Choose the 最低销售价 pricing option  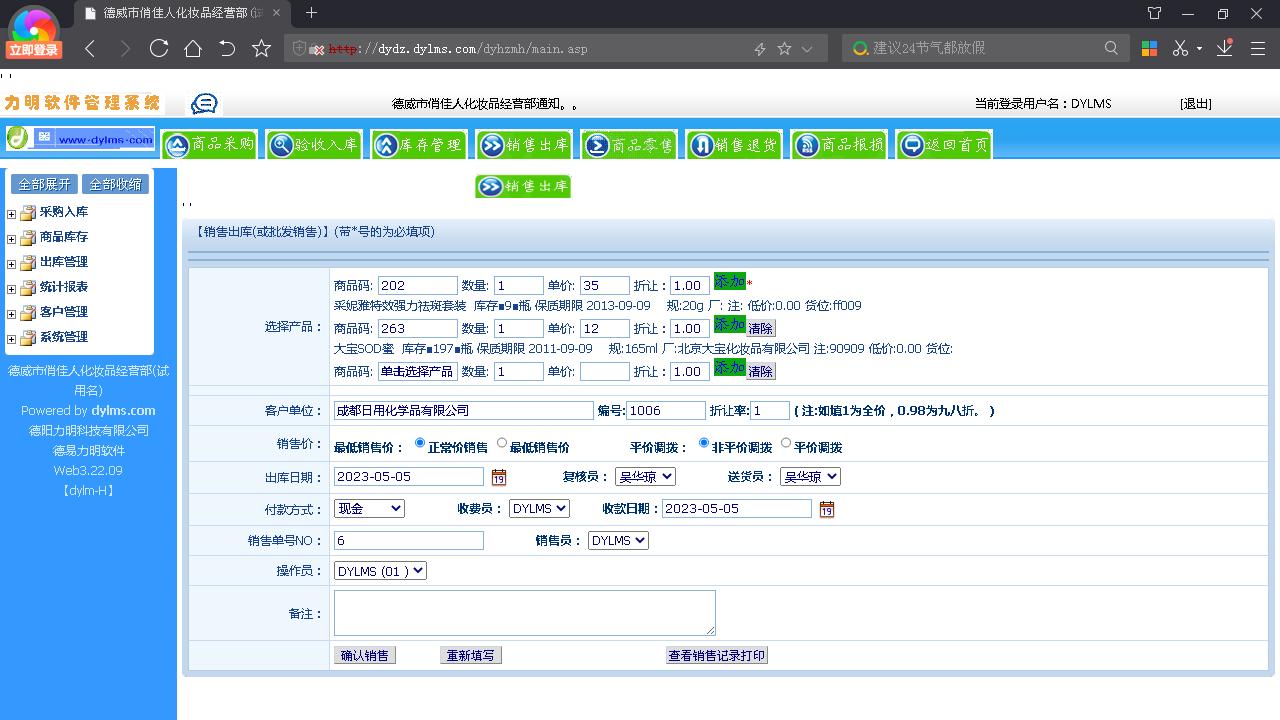pyautogui.click(x=501, y=444)
